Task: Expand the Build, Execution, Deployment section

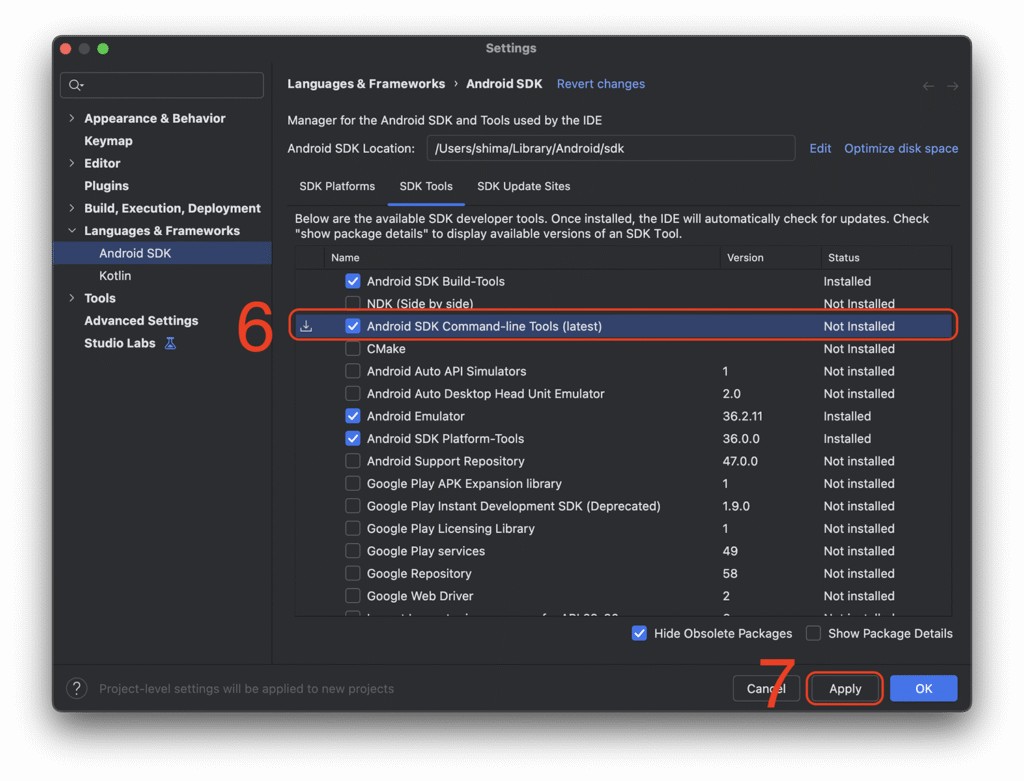Action: 71,208
